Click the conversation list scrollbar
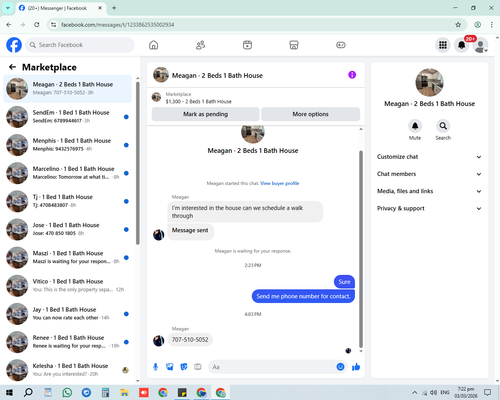 [138, 163]
